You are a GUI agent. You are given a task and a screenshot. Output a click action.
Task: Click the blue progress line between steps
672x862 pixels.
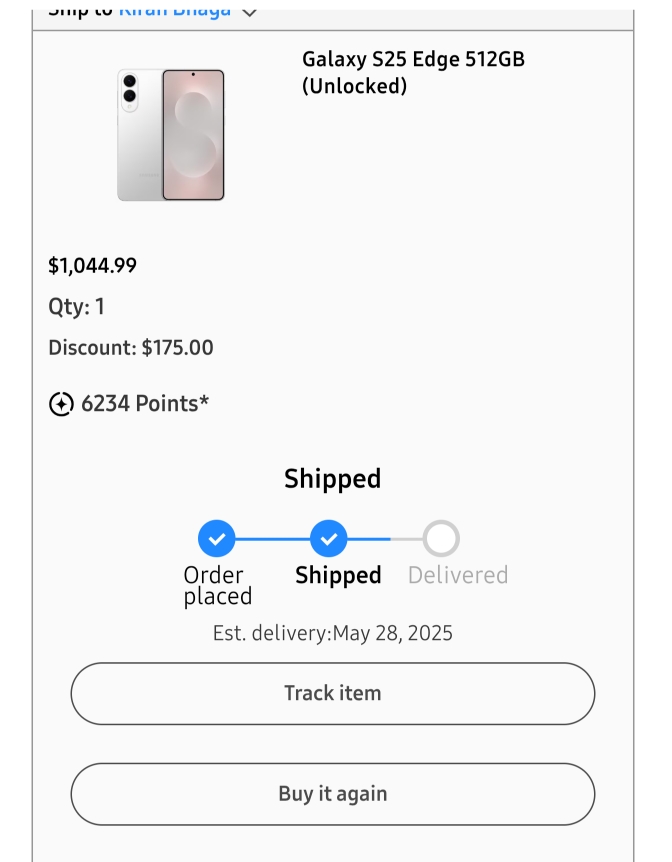pyautogui.click(x=272, y=539)
